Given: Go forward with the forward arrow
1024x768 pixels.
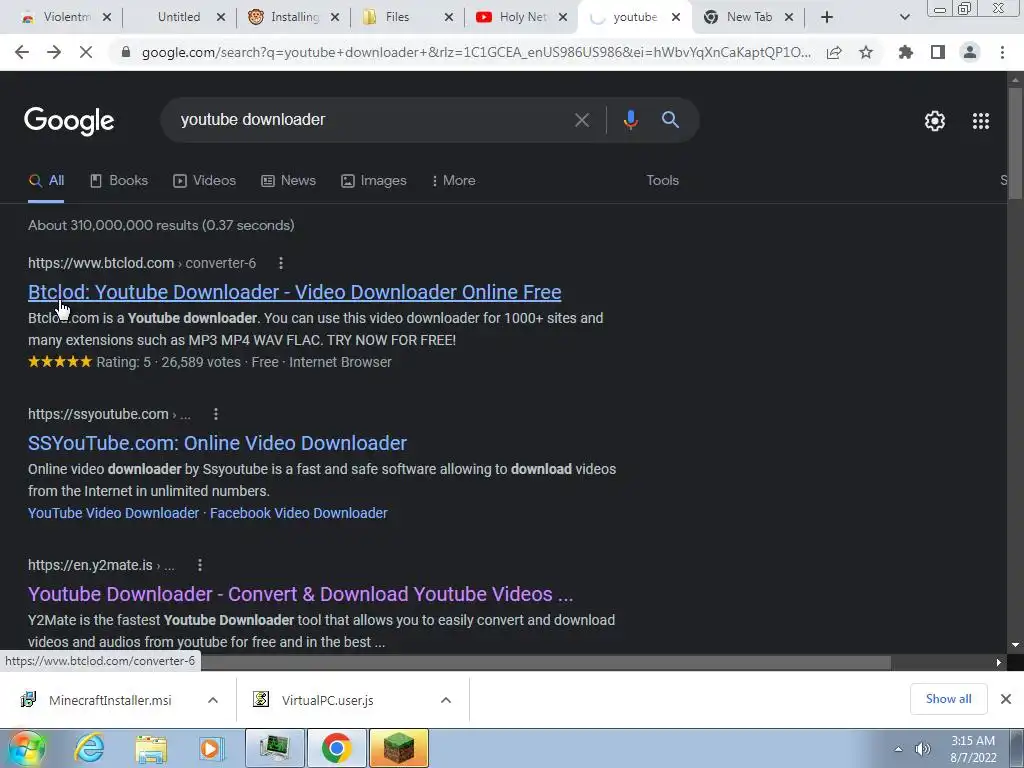Looking at the screenshot, I should (x=54, y=52).
